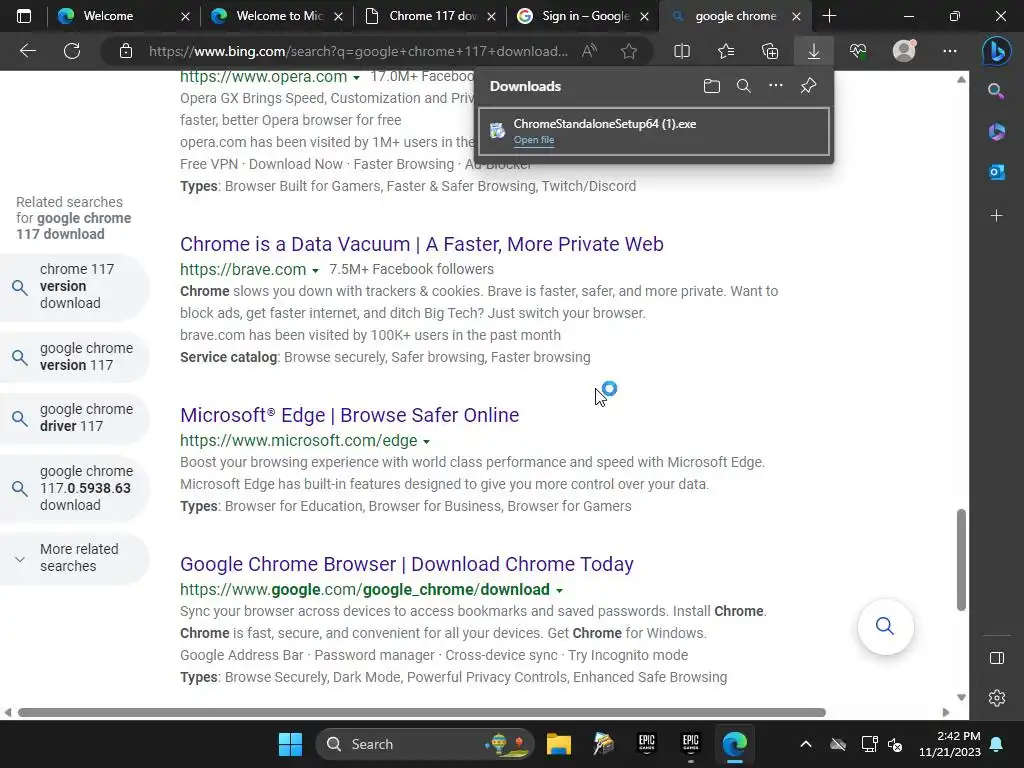This screenshot has height=768, width=1024.
Task: Close the Sign in – Google tab
Action: pos(645,16)
